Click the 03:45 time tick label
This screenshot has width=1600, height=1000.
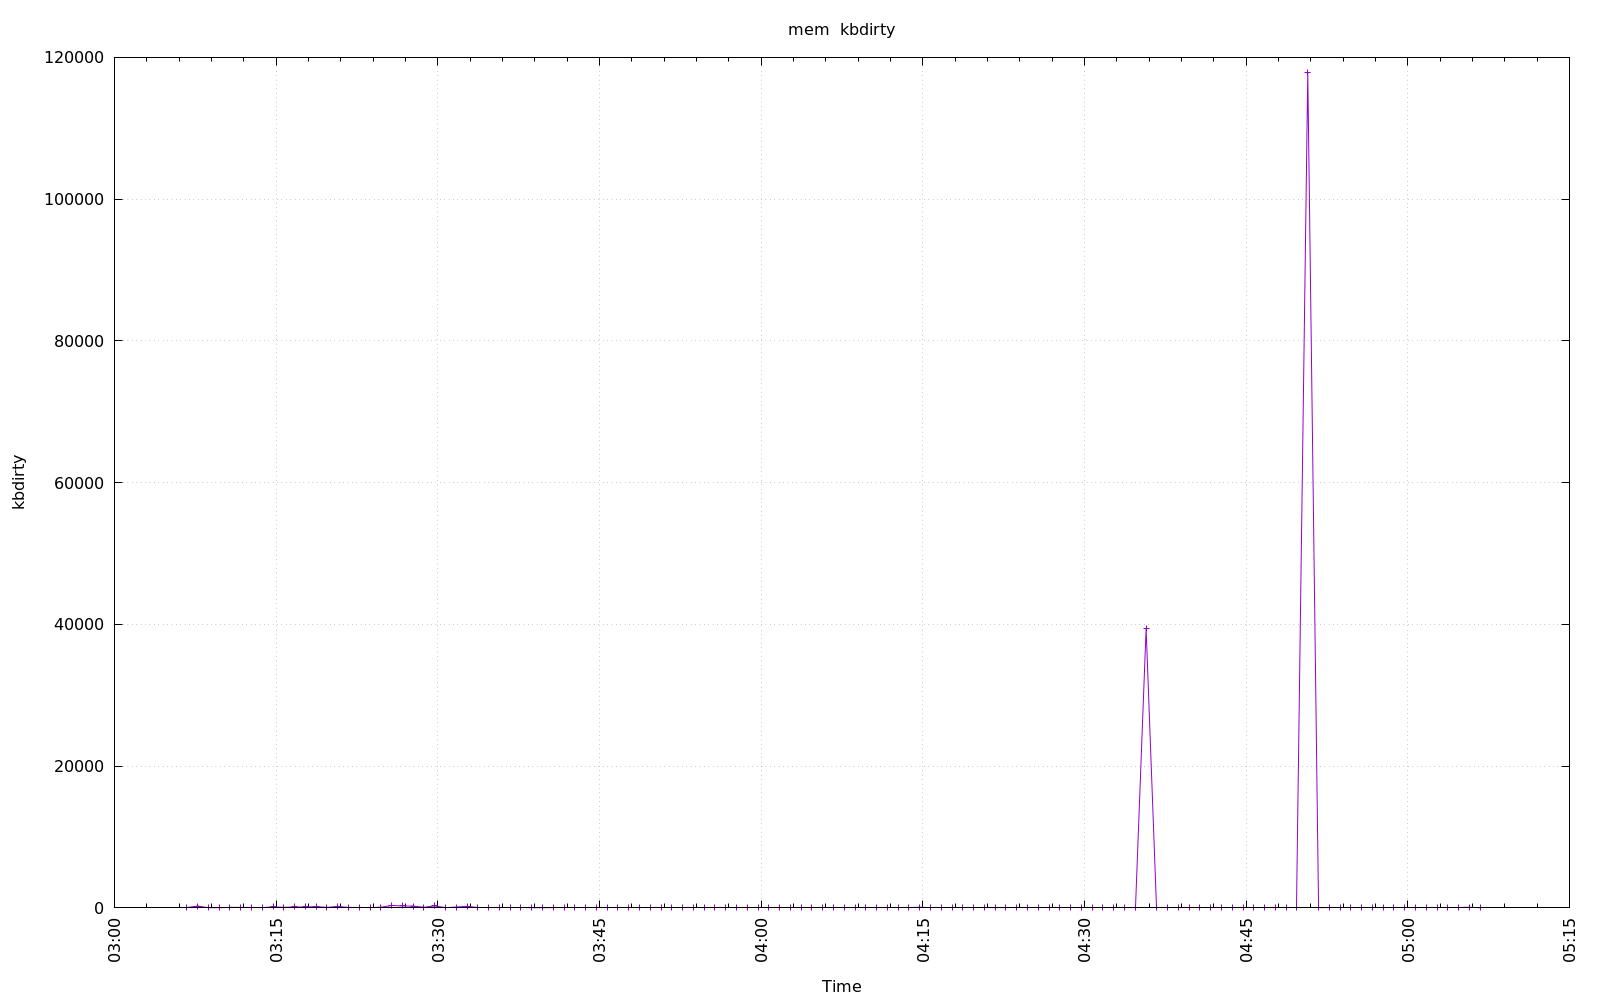pyautogui.click(x=600, y=941)
